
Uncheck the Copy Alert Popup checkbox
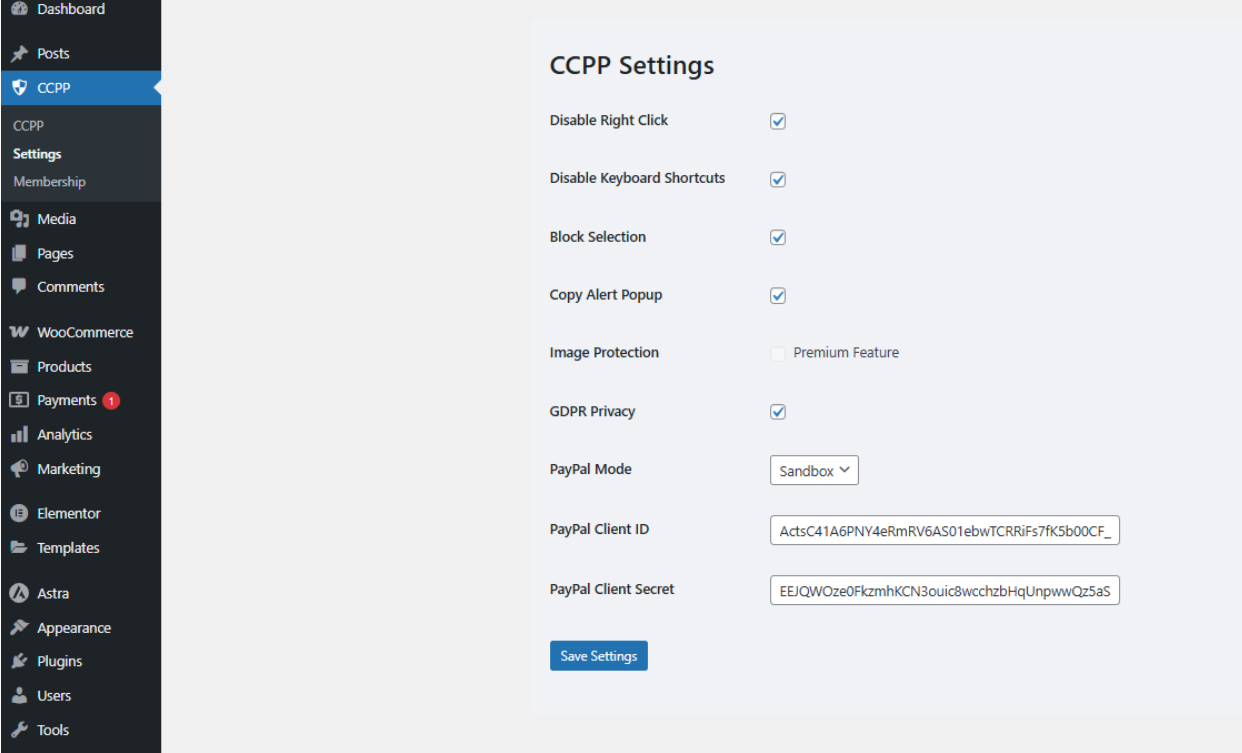coord(778,296)
